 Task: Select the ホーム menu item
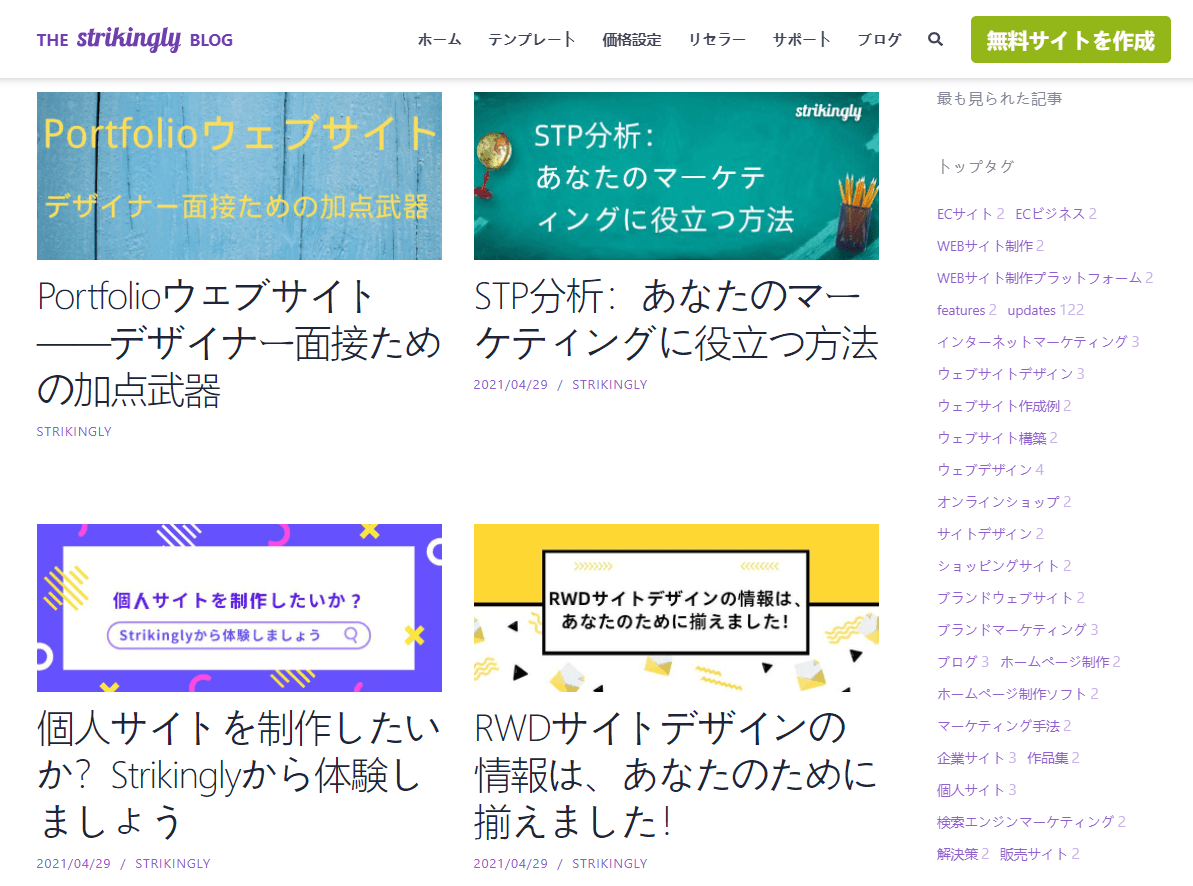pyautogui.click(x=439, y=39)
